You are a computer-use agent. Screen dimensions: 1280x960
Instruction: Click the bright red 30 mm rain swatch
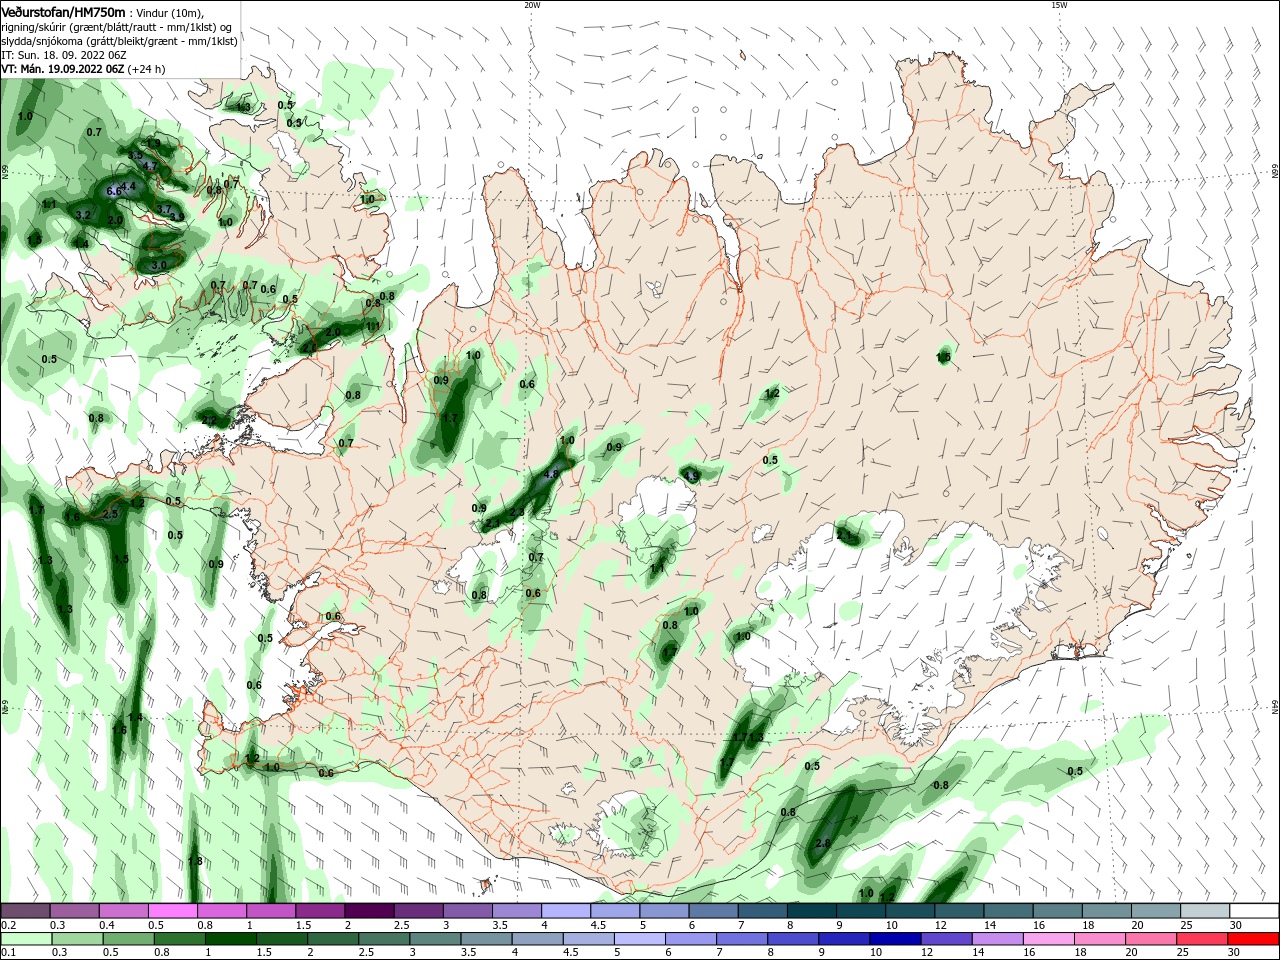tap(1255, 939)
